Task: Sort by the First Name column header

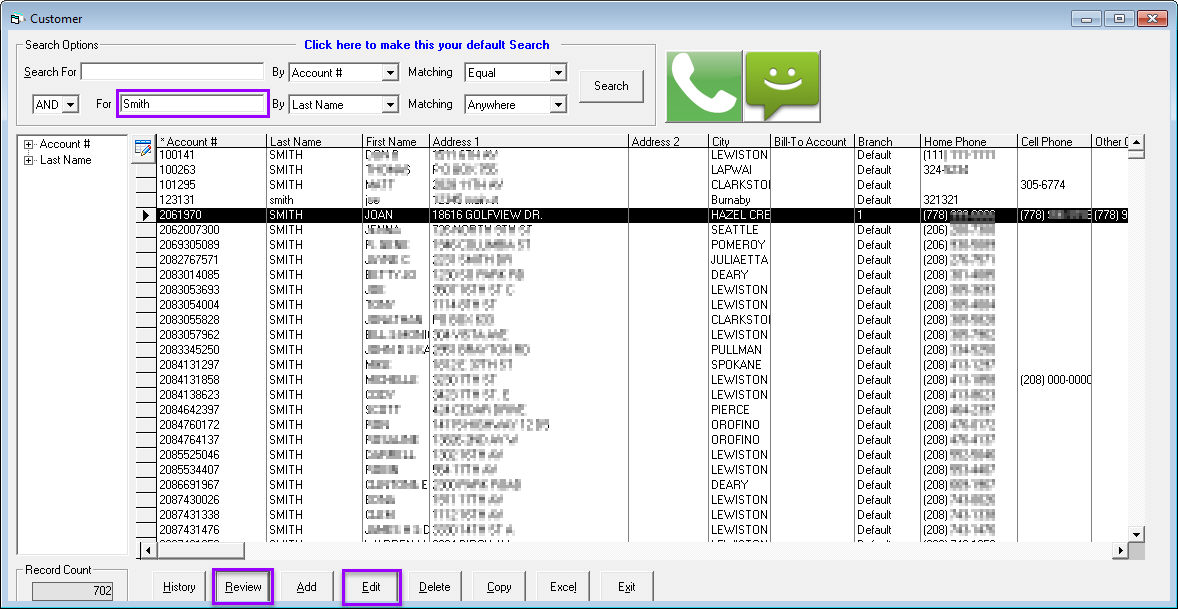Action: pyautogui.click(x=395, y=141)
